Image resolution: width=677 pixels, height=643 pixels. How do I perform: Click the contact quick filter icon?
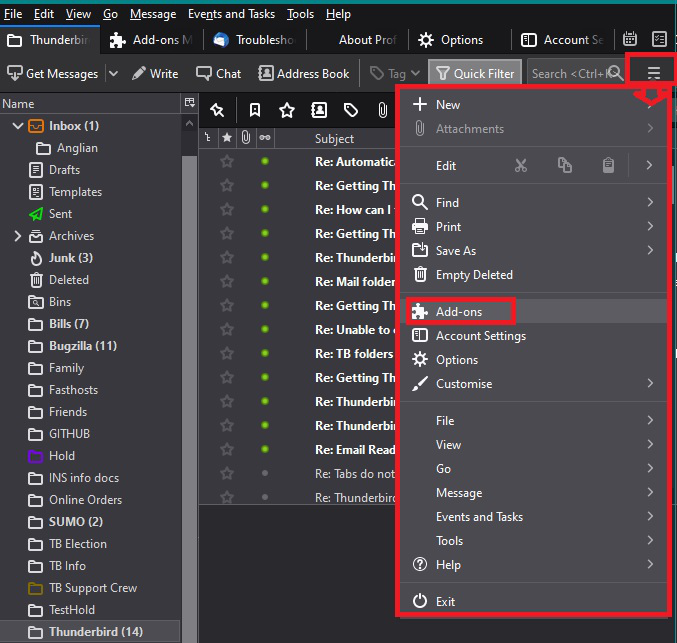319,110
